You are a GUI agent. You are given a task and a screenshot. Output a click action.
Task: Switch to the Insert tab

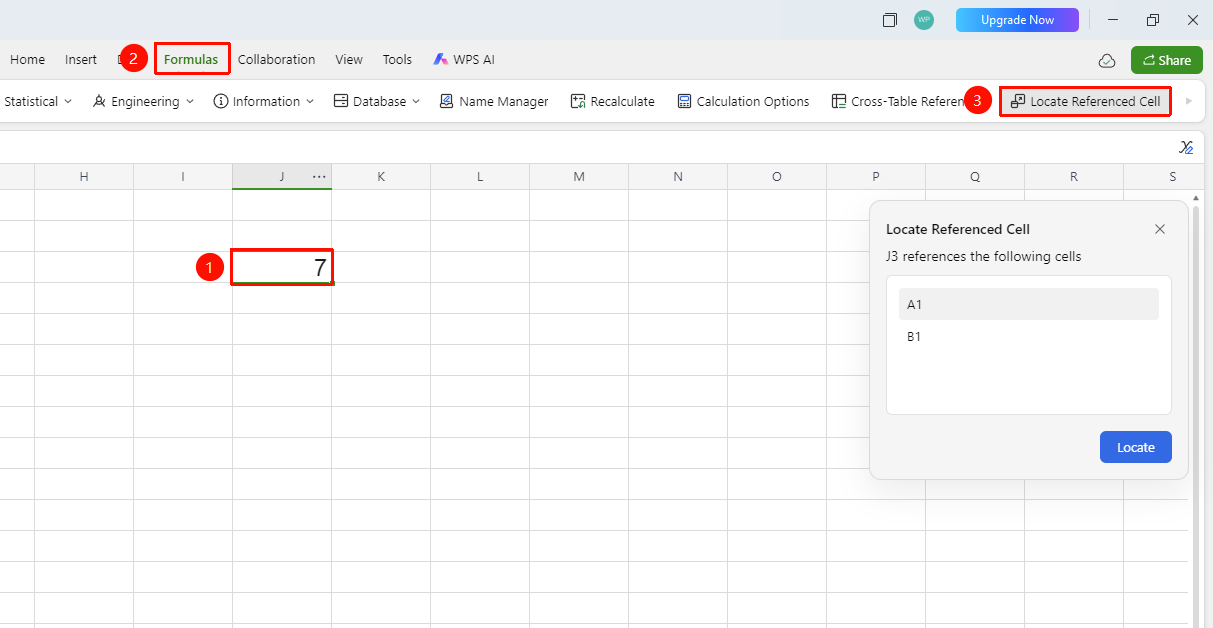[81, 59]
